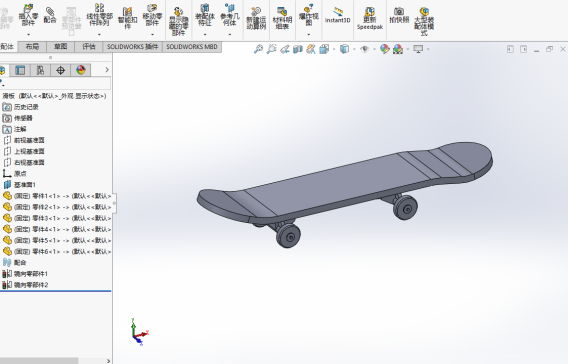
Task: Open the Apply Scene dropdown arrow
Action: pos(408,49)
